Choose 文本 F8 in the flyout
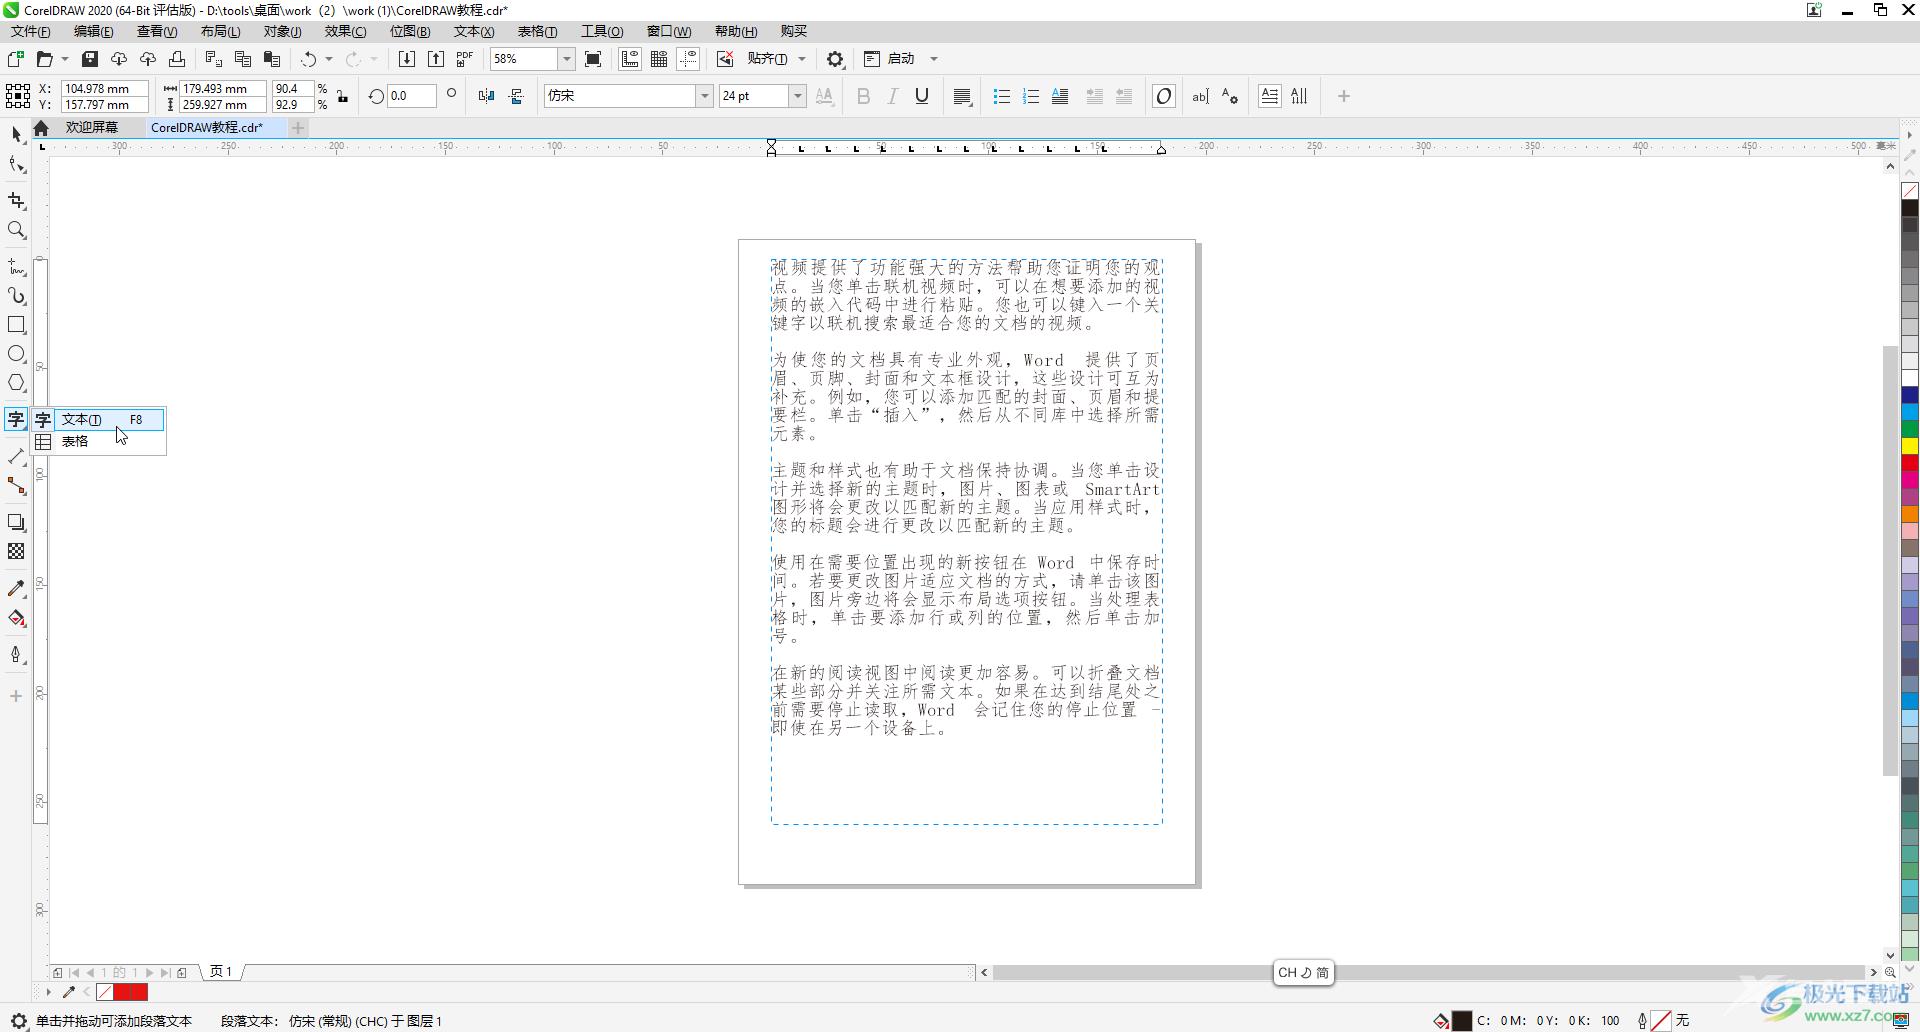The width and height of the screenshot is (1920, 1032). coord(98,419)
